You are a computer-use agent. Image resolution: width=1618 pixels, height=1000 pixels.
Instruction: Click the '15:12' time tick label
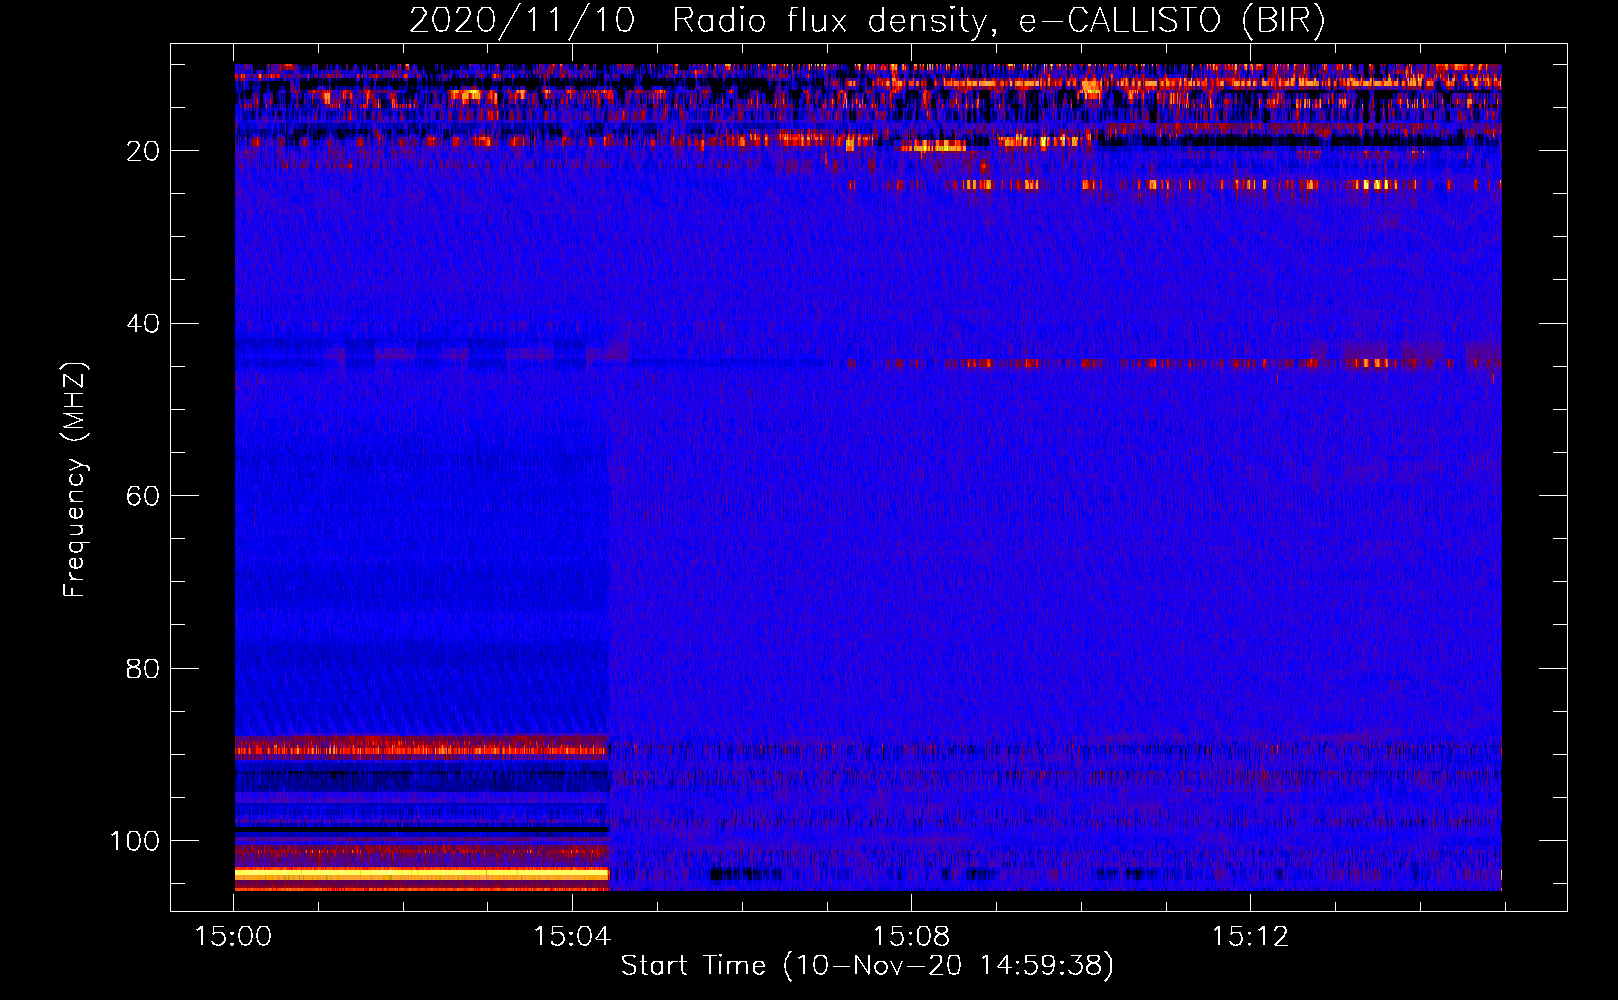pyautogui.click(x=1250, y=937)
